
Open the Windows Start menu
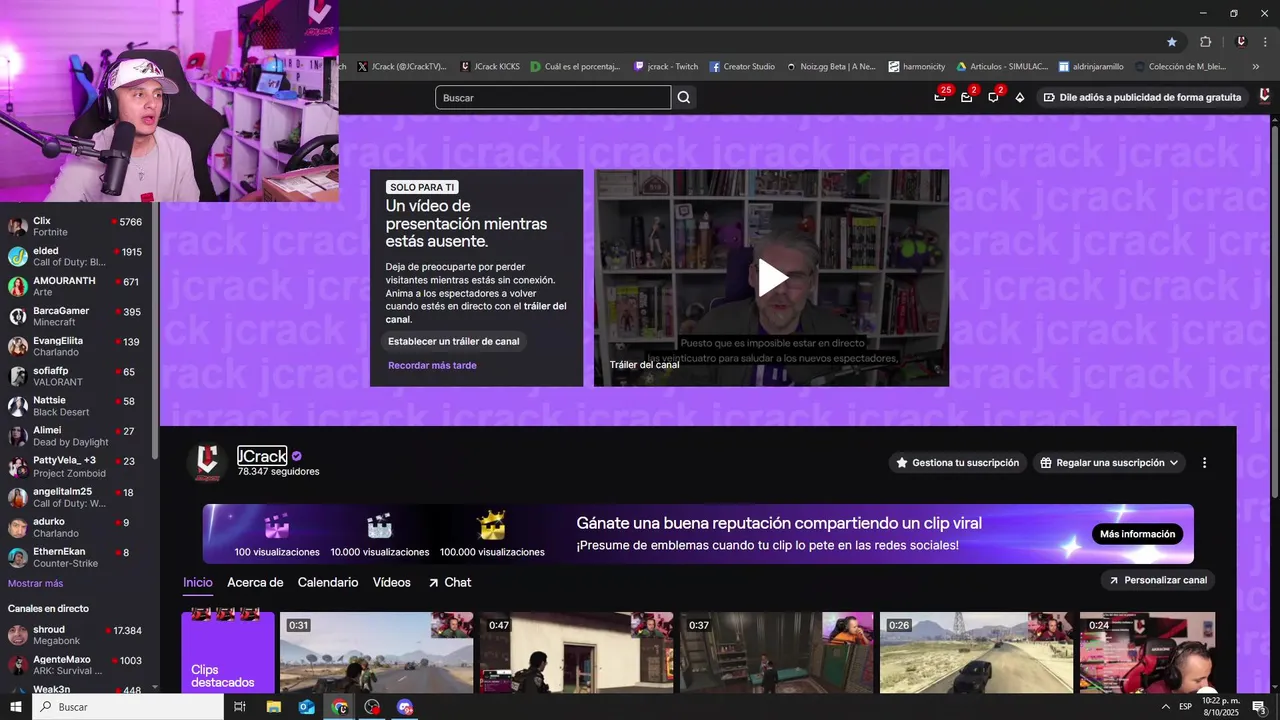[15, 707]
